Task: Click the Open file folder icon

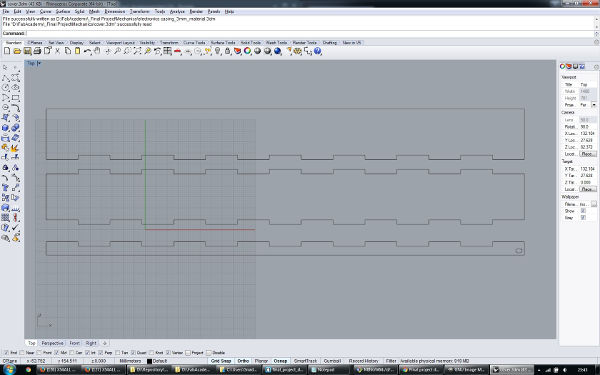Action: click(x=17, y=51)
